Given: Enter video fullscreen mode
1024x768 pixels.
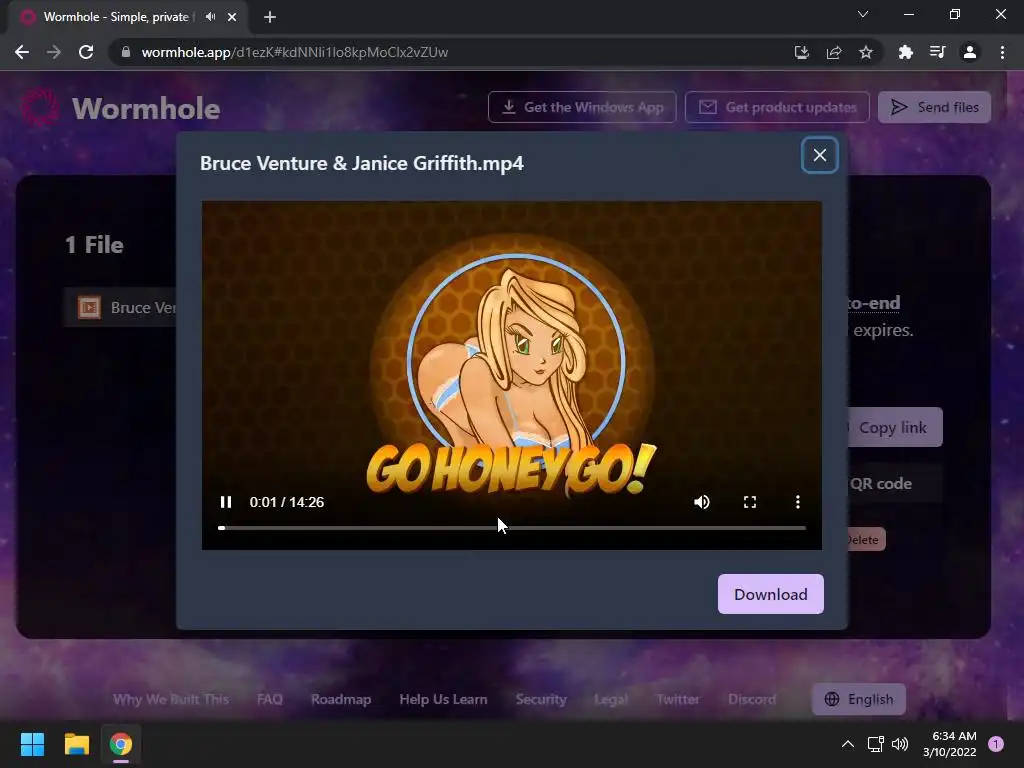Looking at the screenshot, I should coord(750,502).
